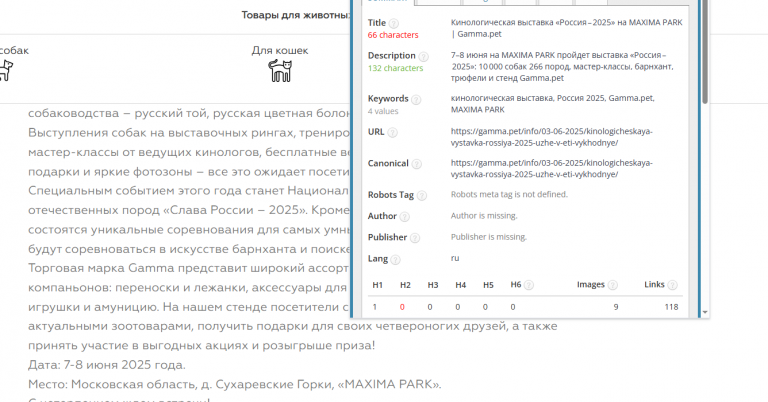Open the Для кошек category link
768x402 pixels.
pos(280,50)
